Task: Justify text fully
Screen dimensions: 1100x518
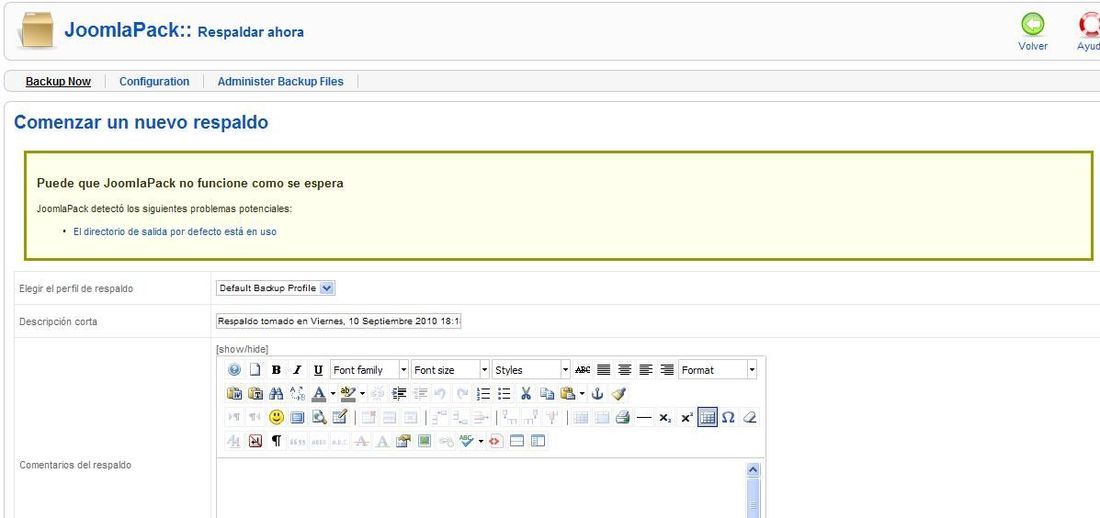Action: [x=603, y=370]
